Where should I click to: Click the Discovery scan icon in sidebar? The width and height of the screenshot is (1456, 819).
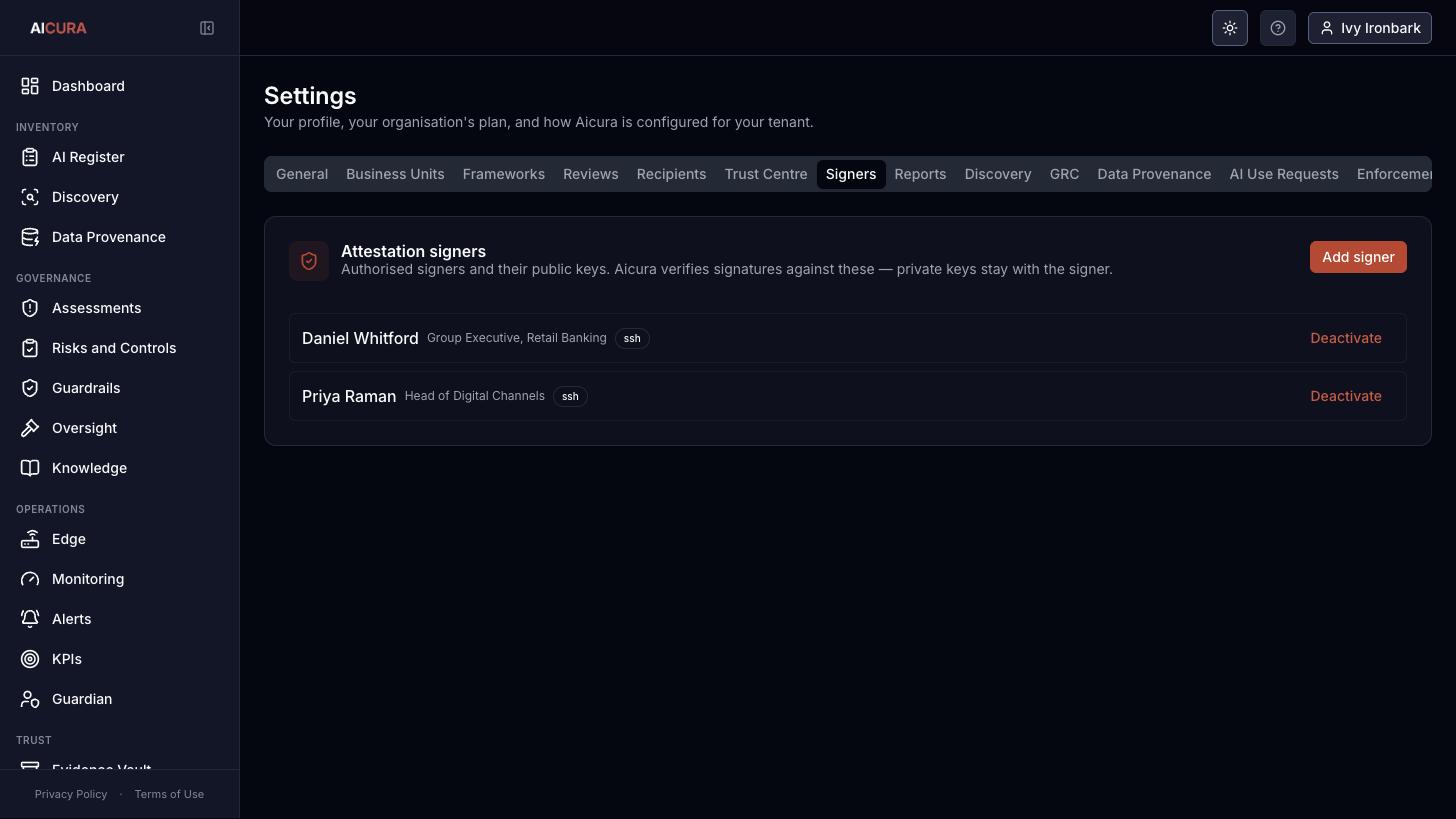pyautogui.click(x=30, y=197)
